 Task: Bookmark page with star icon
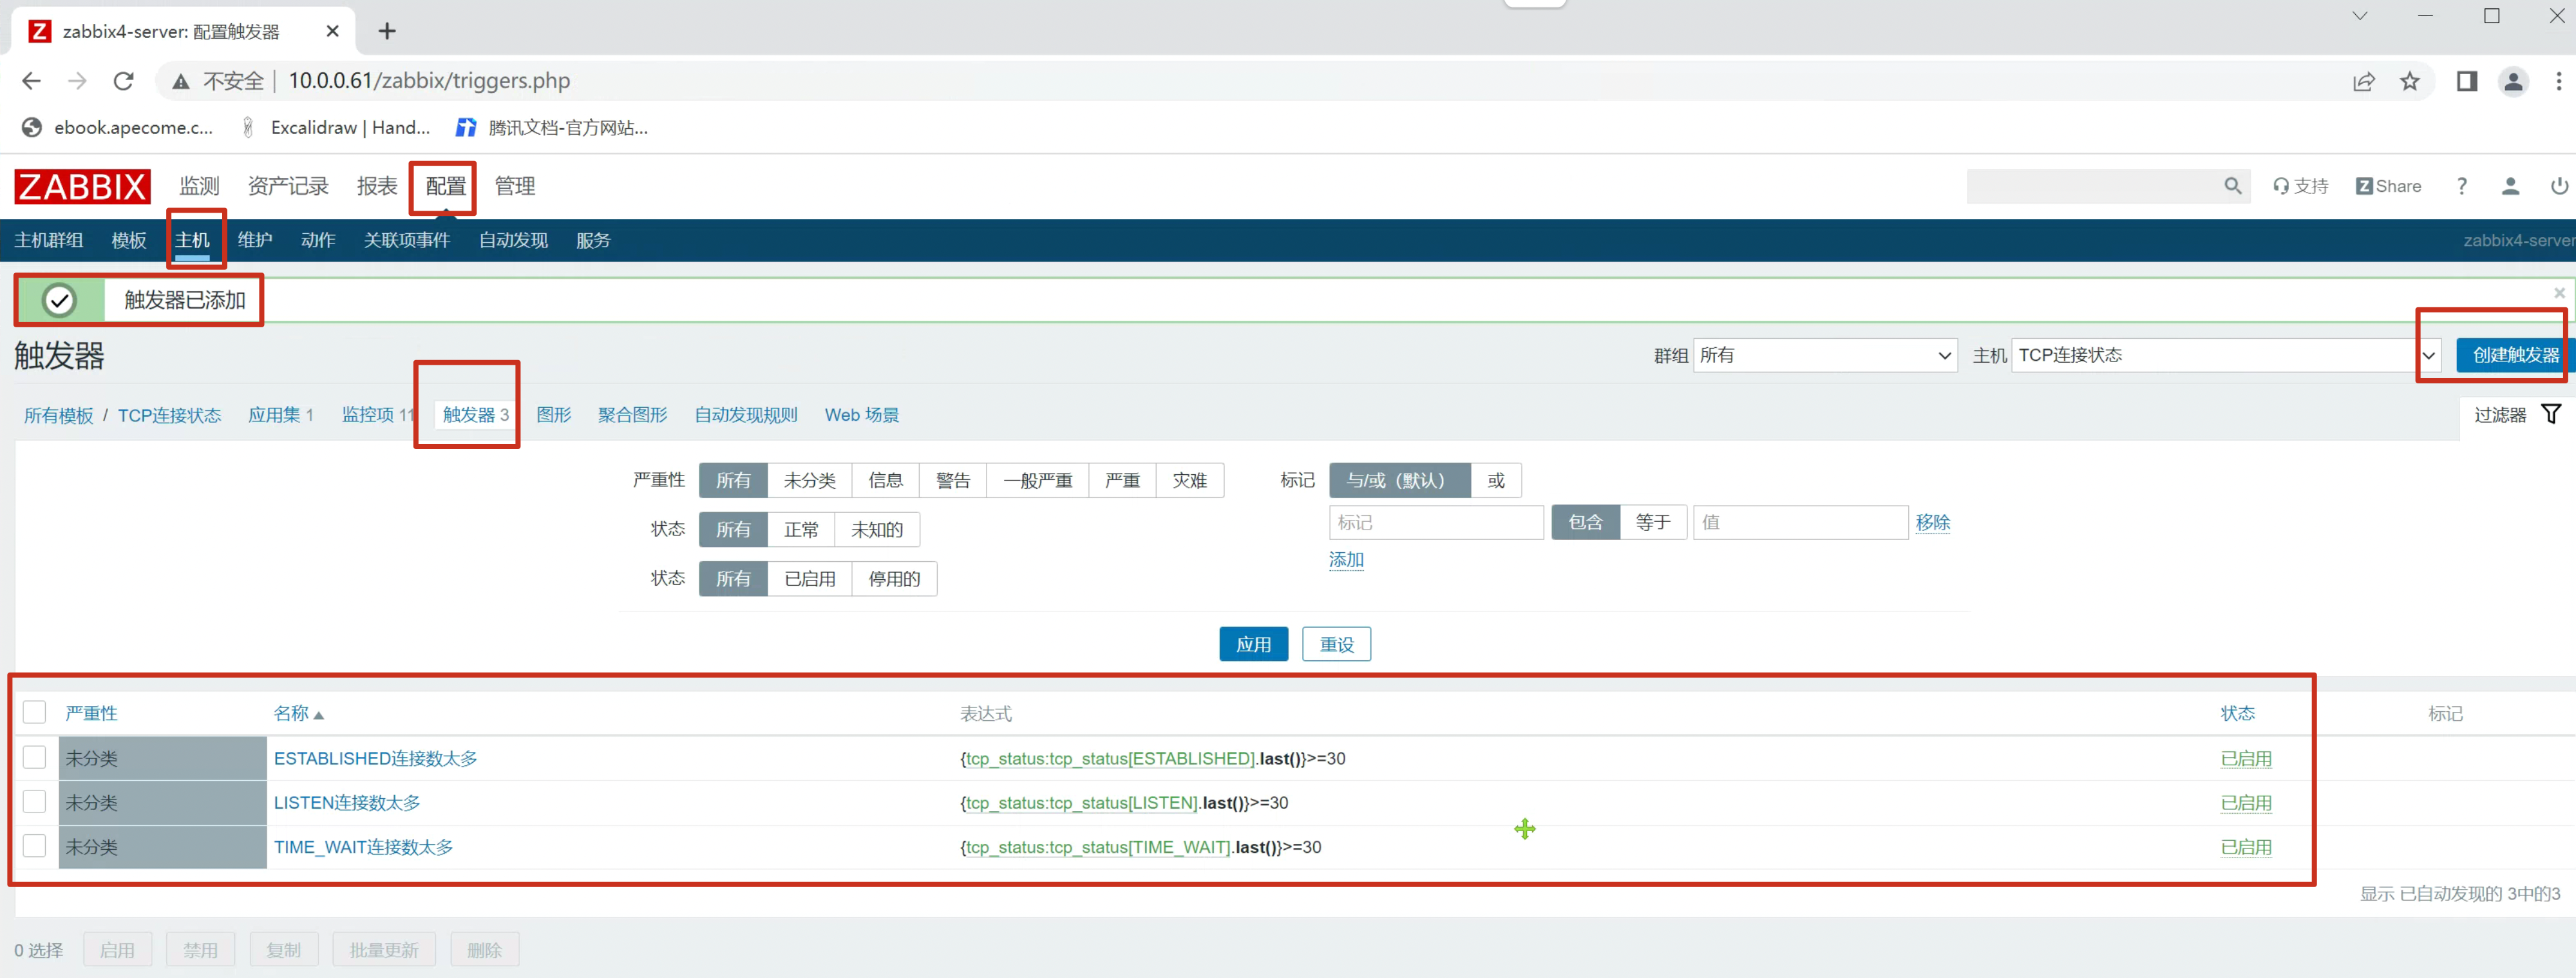(x=2409, y=81)
